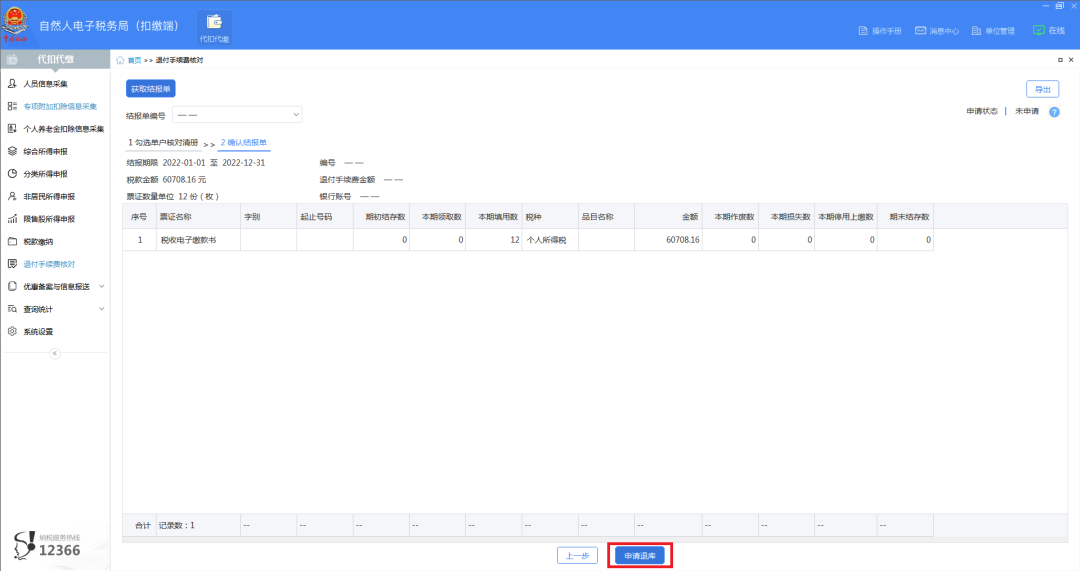Open 限售股所得申报 bar chart icon
The image size is (1080, 571).
[x=12, y=219]
